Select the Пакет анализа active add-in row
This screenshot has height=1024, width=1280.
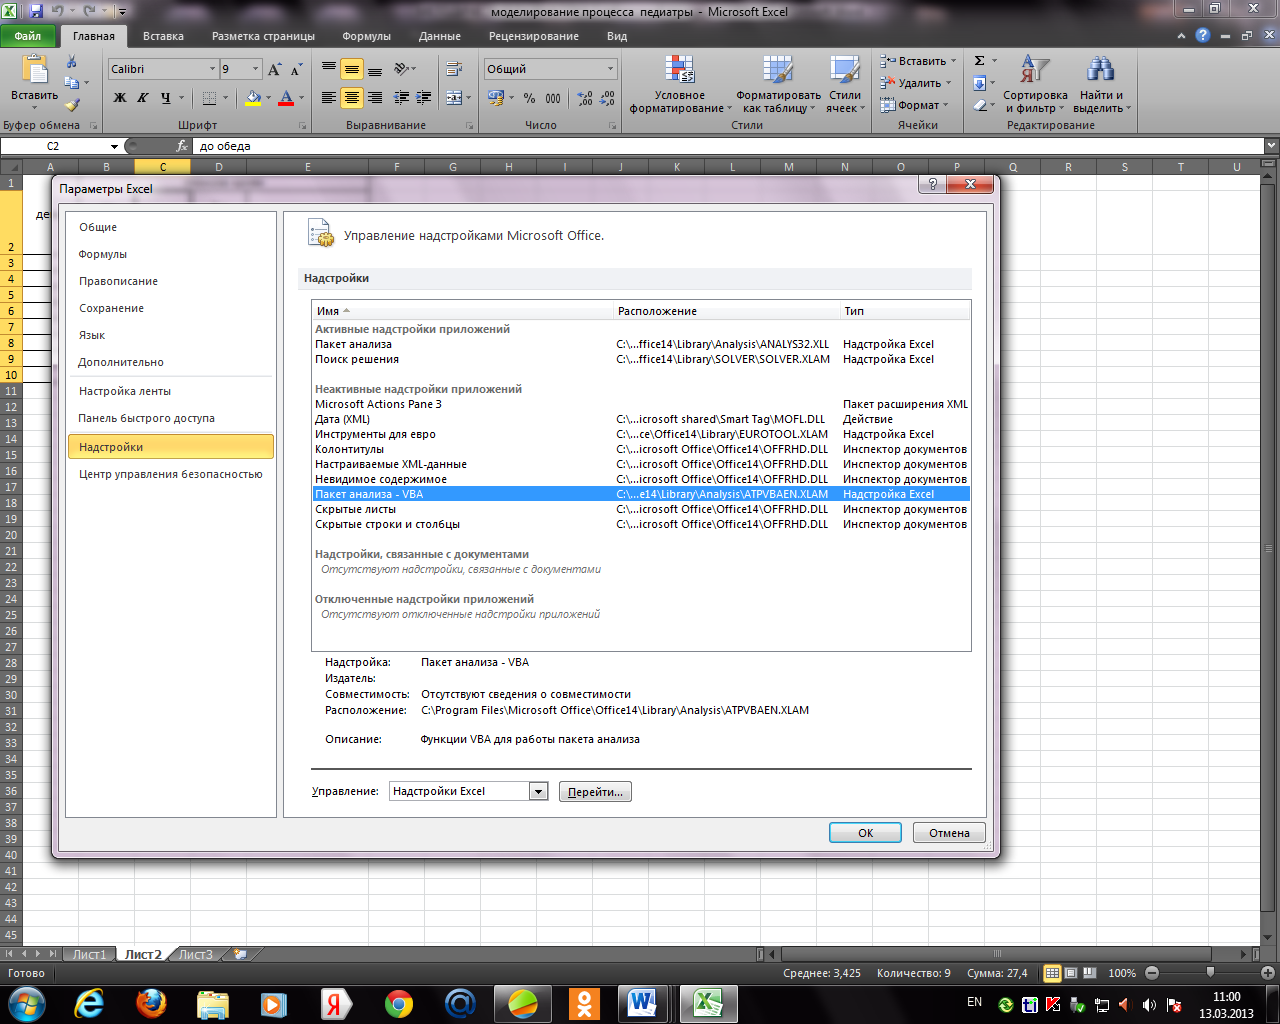point(640,344)
